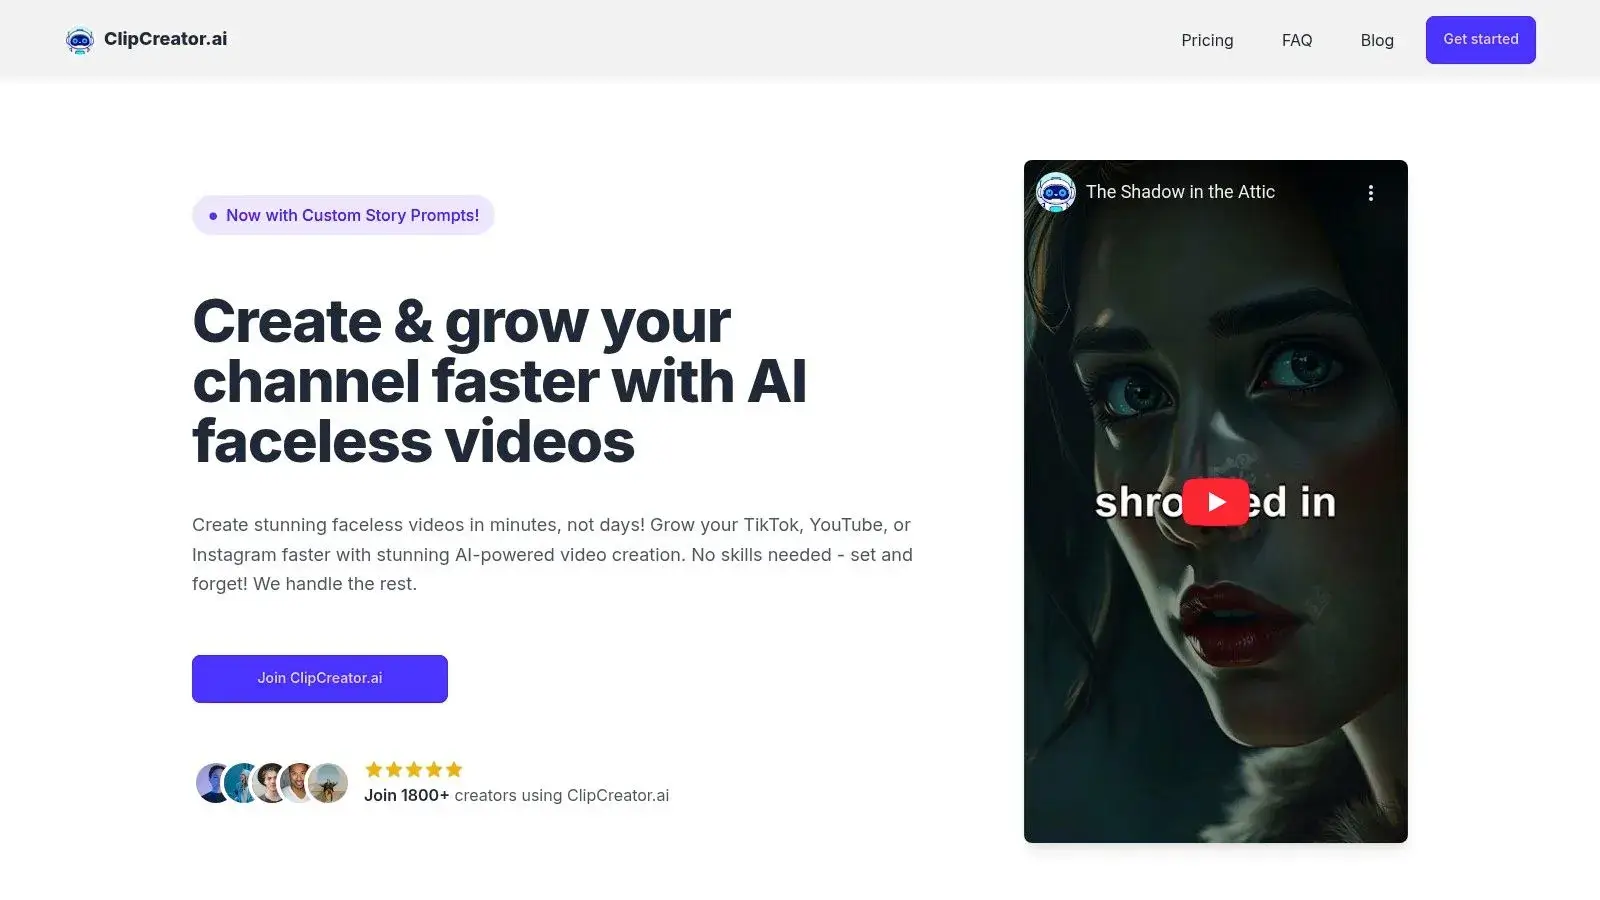1600x900 pixels.
Task: Click the blue-toned second creator avatar
Action: click(x=241, y=783)
